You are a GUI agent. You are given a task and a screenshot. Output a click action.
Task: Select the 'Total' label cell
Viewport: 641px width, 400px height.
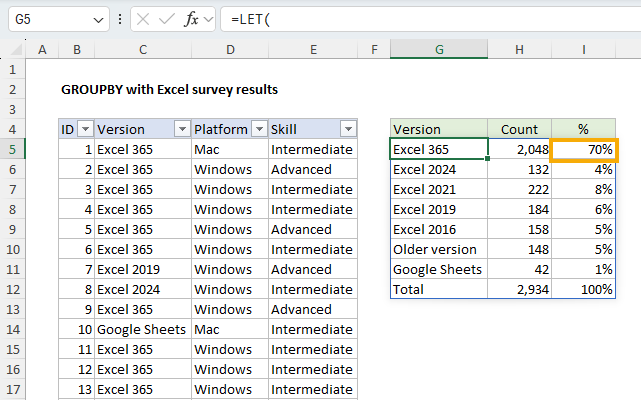[439, 290]
